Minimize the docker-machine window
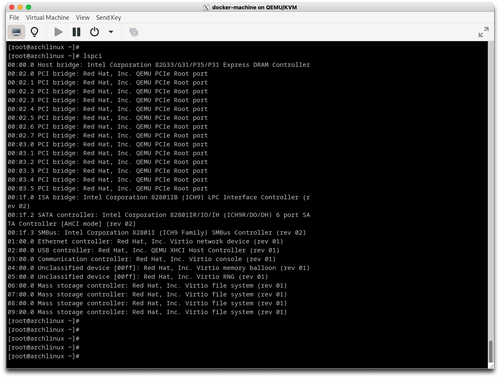 pos(20,7)
